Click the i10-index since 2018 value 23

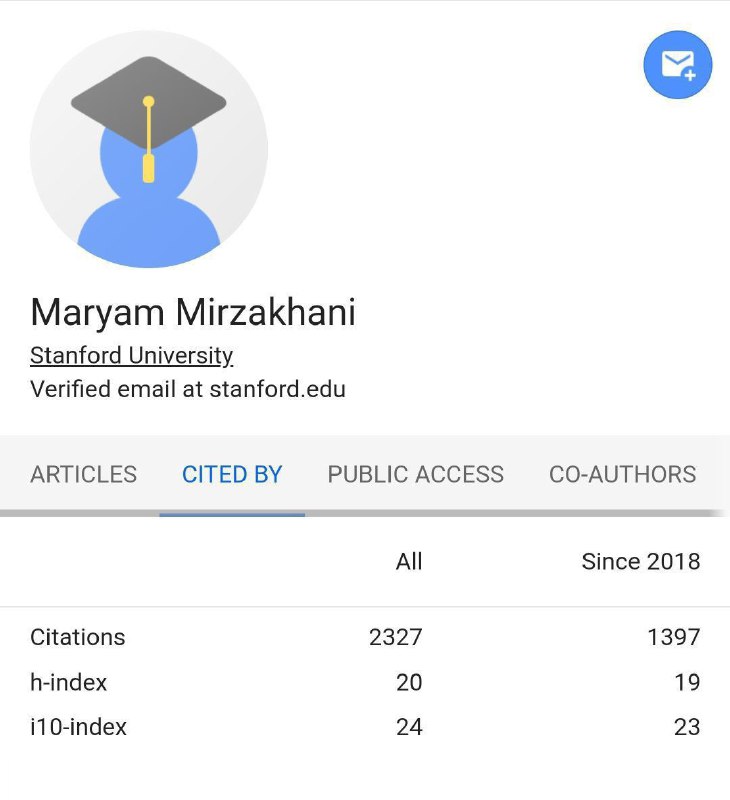point(687,727)
